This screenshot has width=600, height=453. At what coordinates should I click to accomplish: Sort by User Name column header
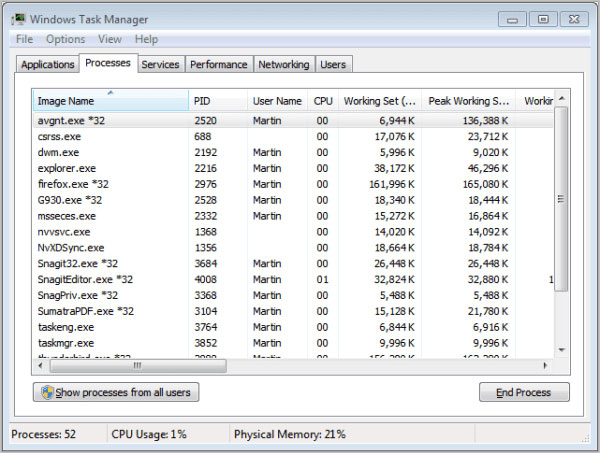tap(277, 101)
